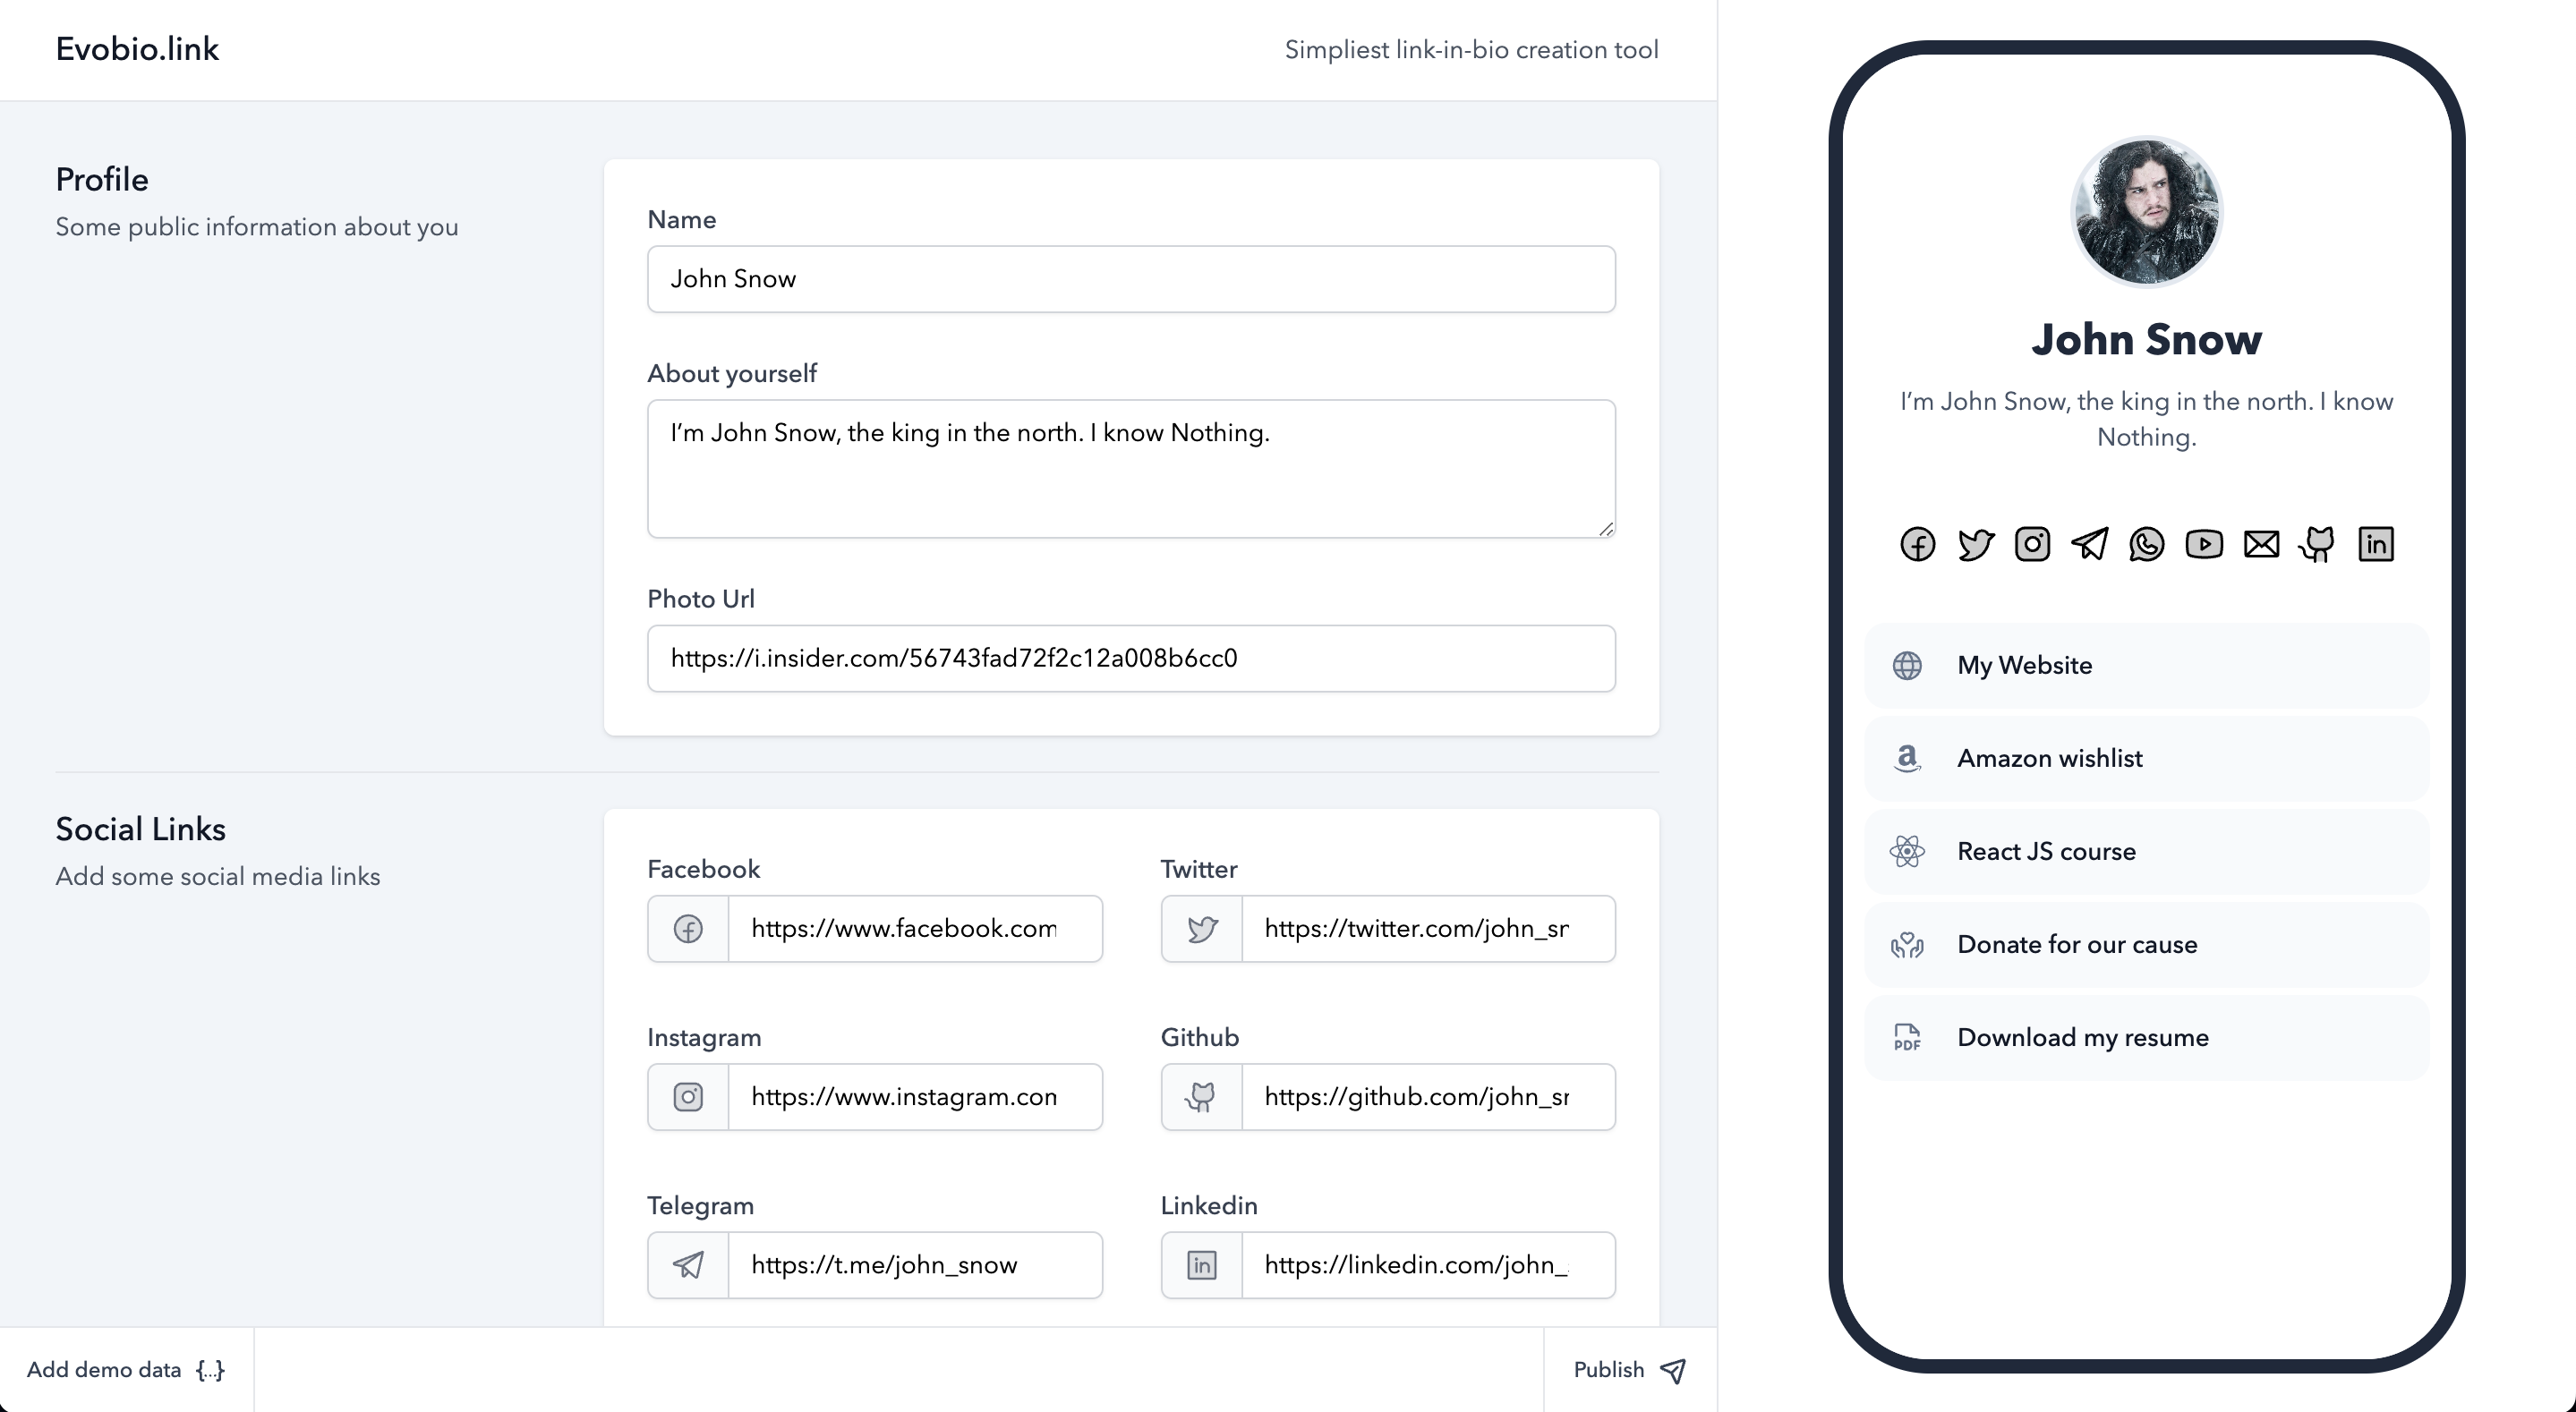Open Facebook icon in phone preview

pyautogui.click(x=1917, y=544)
